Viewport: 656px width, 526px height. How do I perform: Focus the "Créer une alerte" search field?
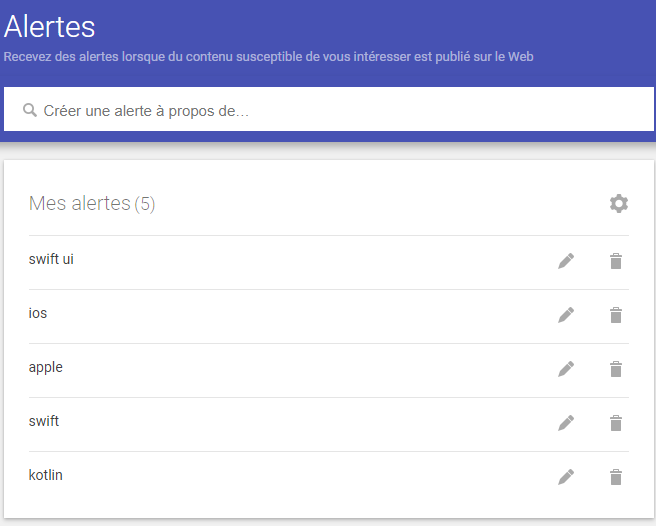click(300, 110)
